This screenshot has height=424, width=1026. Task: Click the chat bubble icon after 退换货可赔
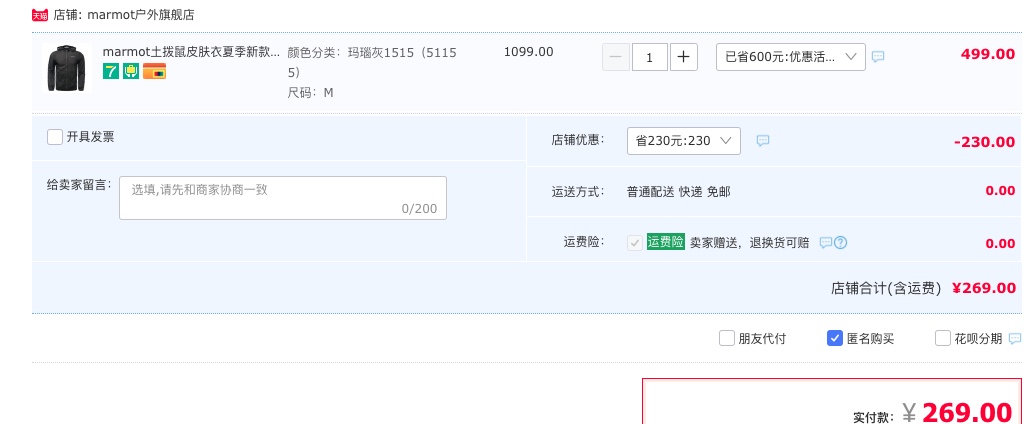(x=826, y=243)
